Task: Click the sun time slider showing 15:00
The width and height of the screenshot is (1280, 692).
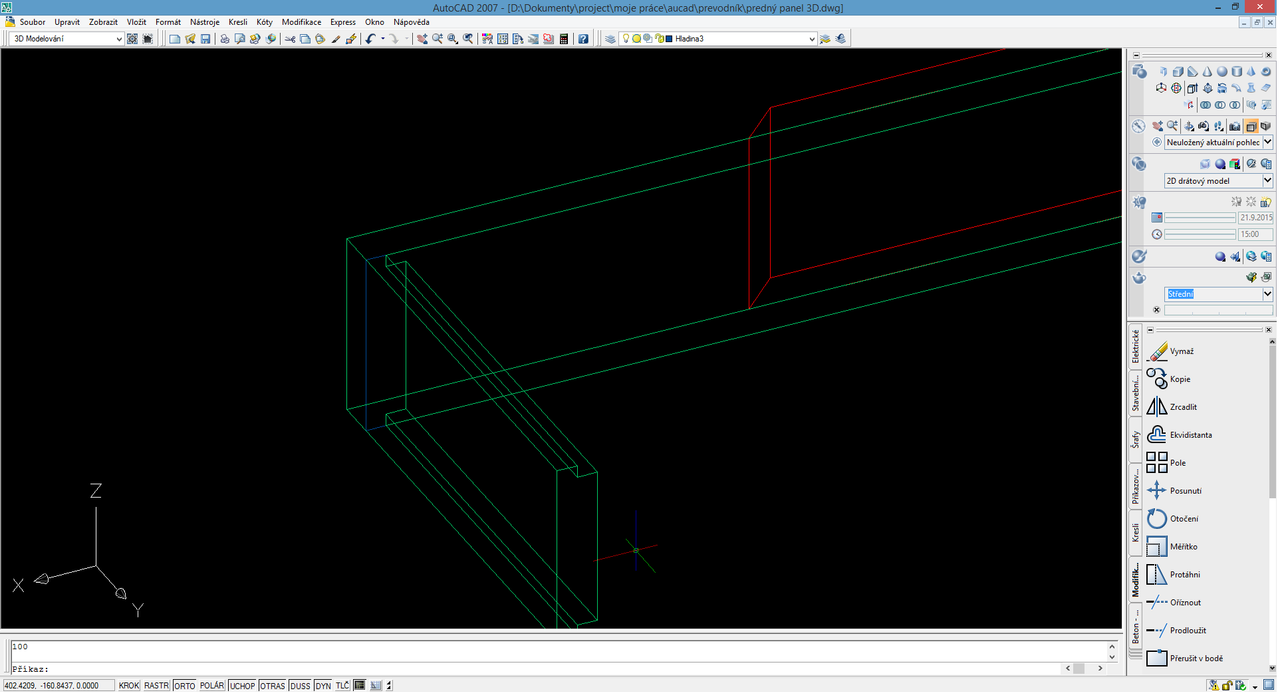Action: click(x=1200, y=234)
